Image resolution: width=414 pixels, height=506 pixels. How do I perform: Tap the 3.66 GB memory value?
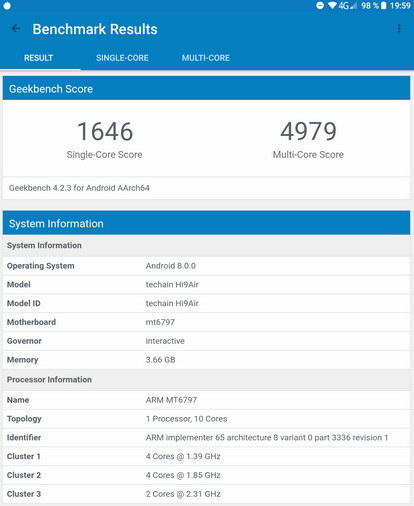point(160,360)
